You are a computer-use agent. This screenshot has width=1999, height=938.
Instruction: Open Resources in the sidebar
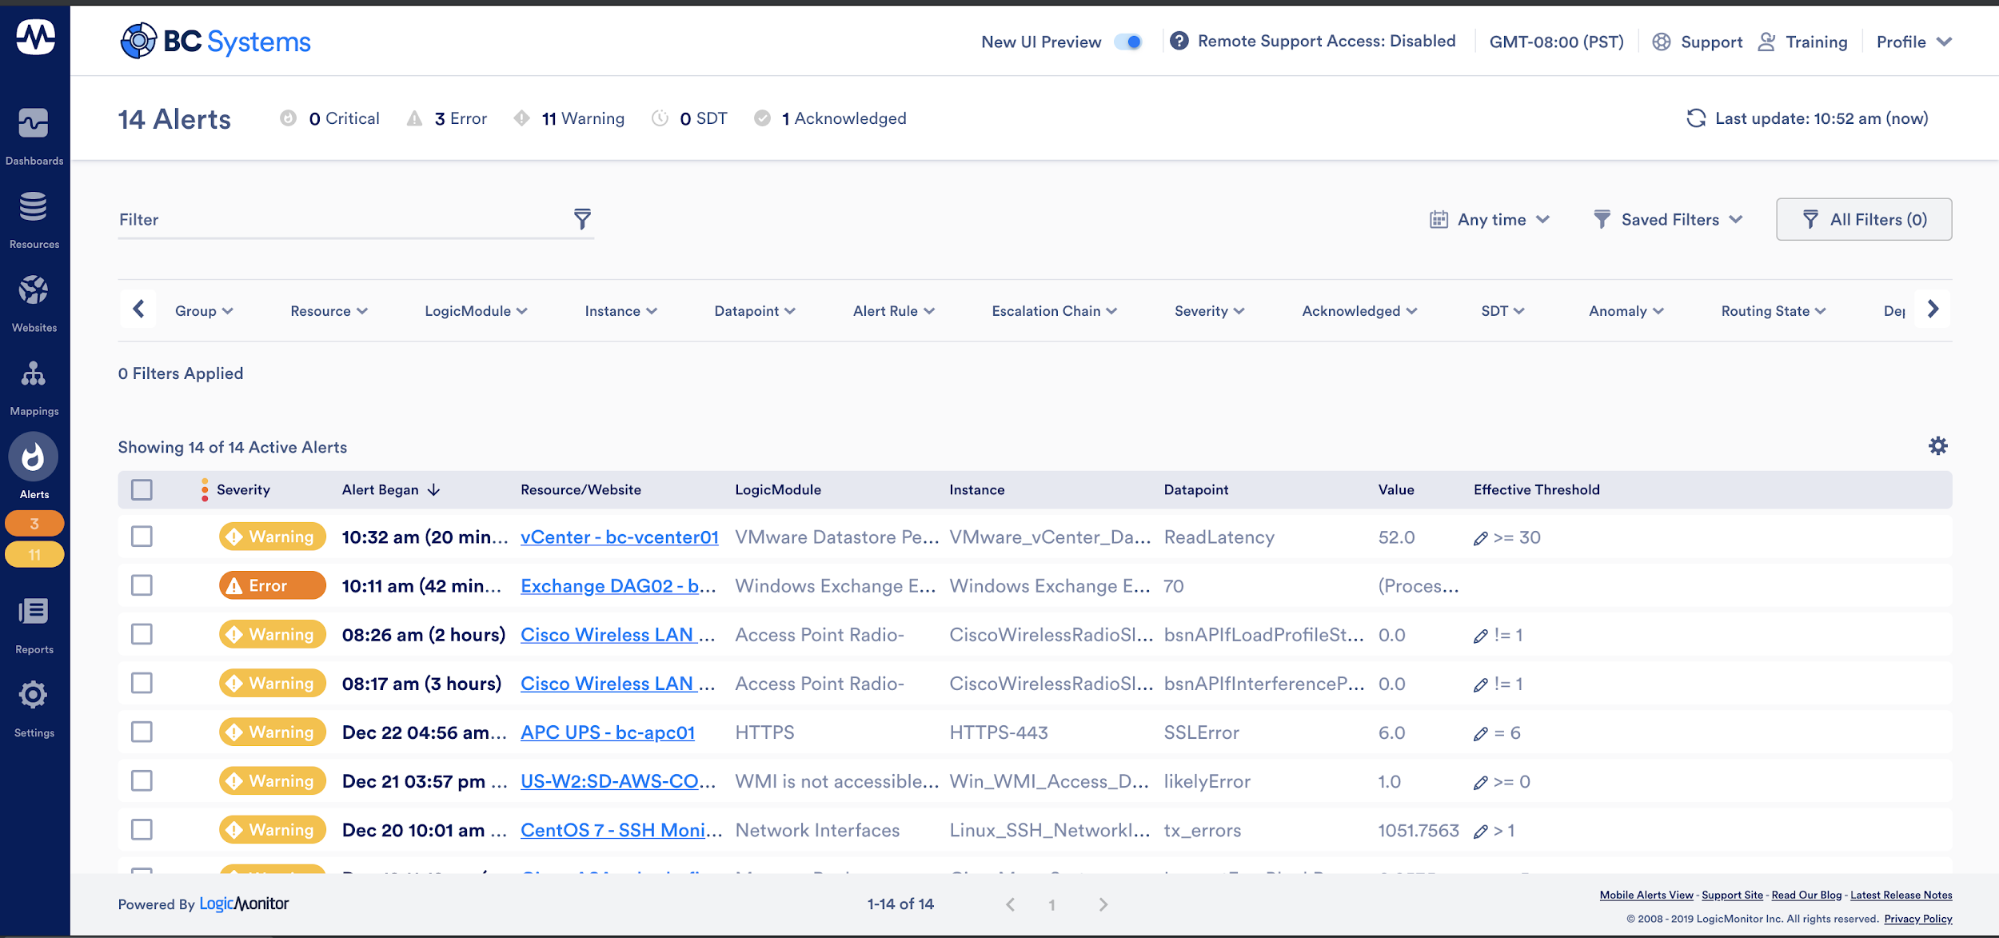tap(34, 219)
